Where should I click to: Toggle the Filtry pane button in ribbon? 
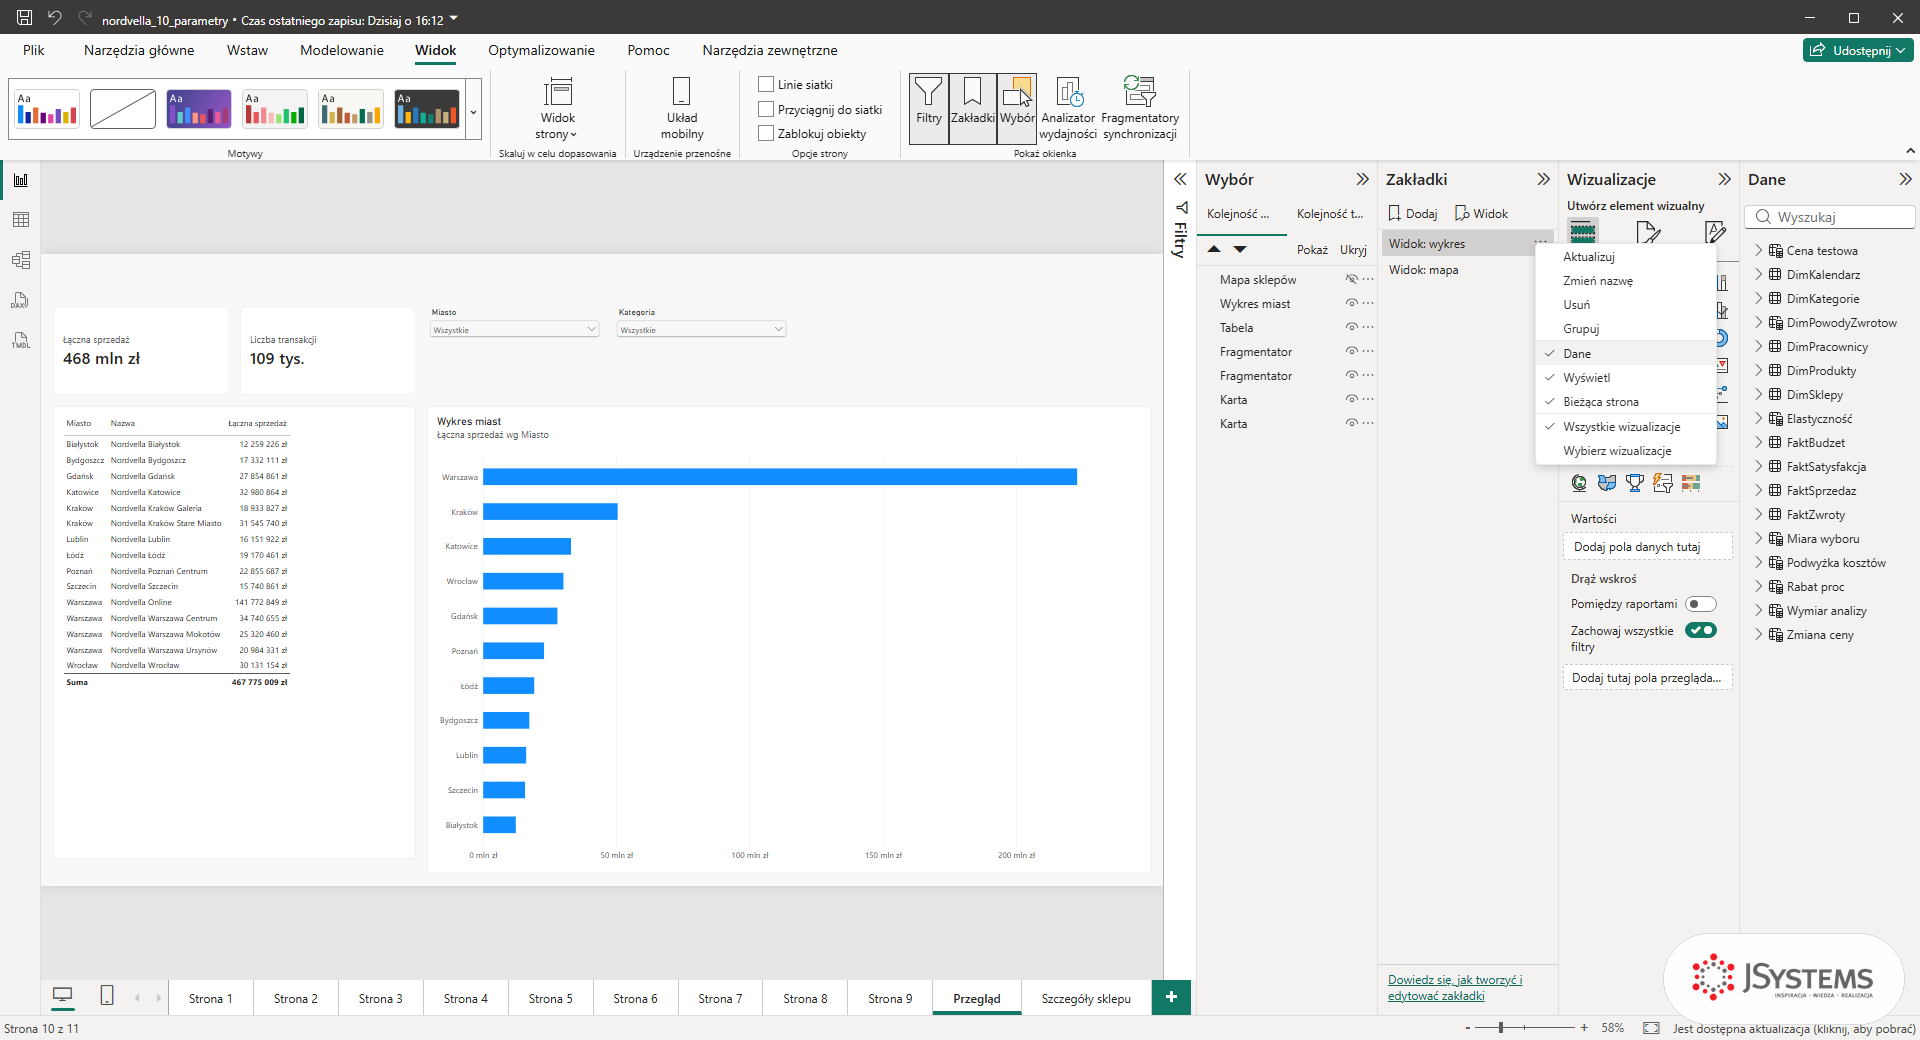(x=929, y=108)
